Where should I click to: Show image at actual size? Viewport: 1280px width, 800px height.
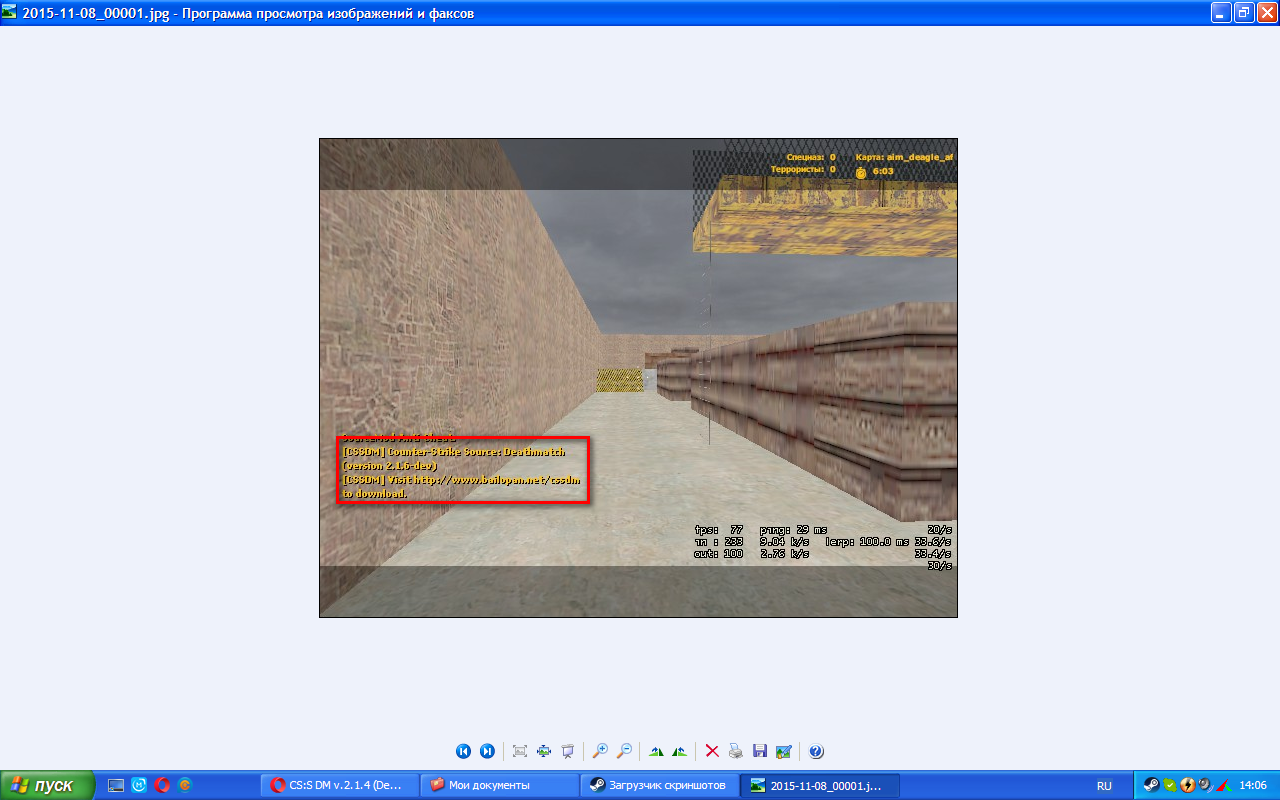(x=544, y=751)
